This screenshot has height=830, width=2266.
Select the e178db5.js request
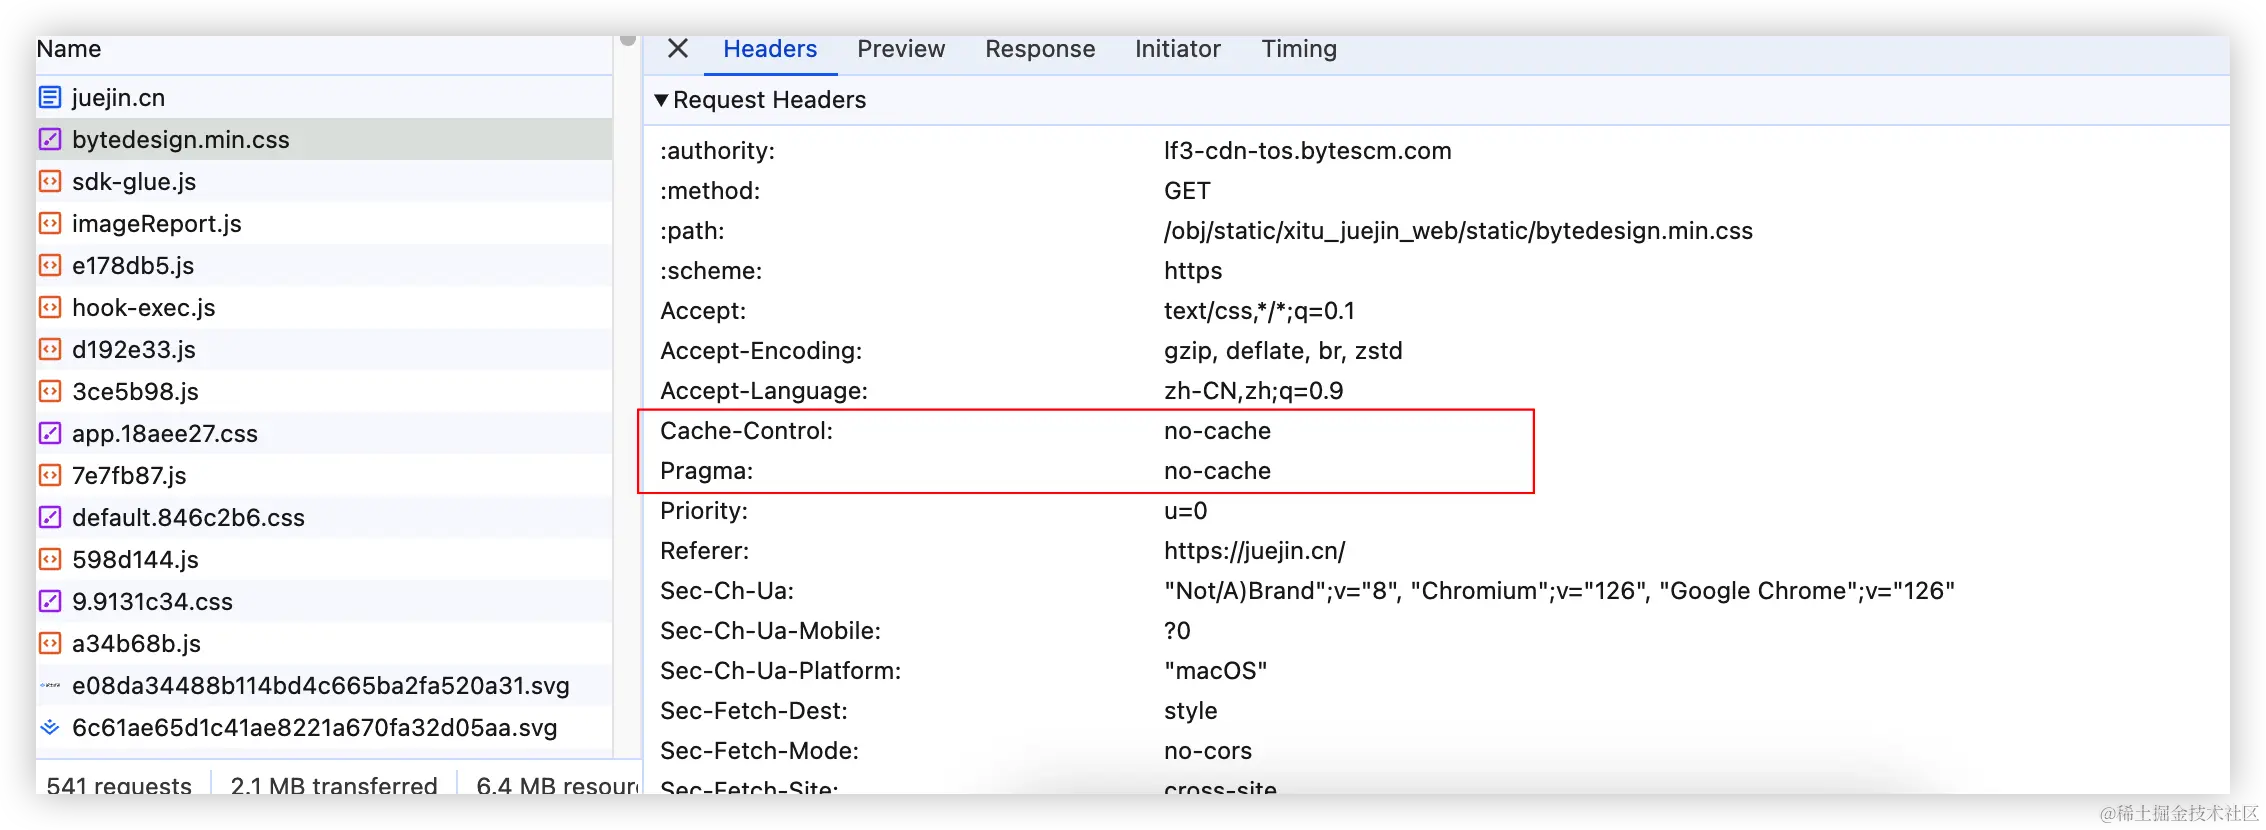324,265
